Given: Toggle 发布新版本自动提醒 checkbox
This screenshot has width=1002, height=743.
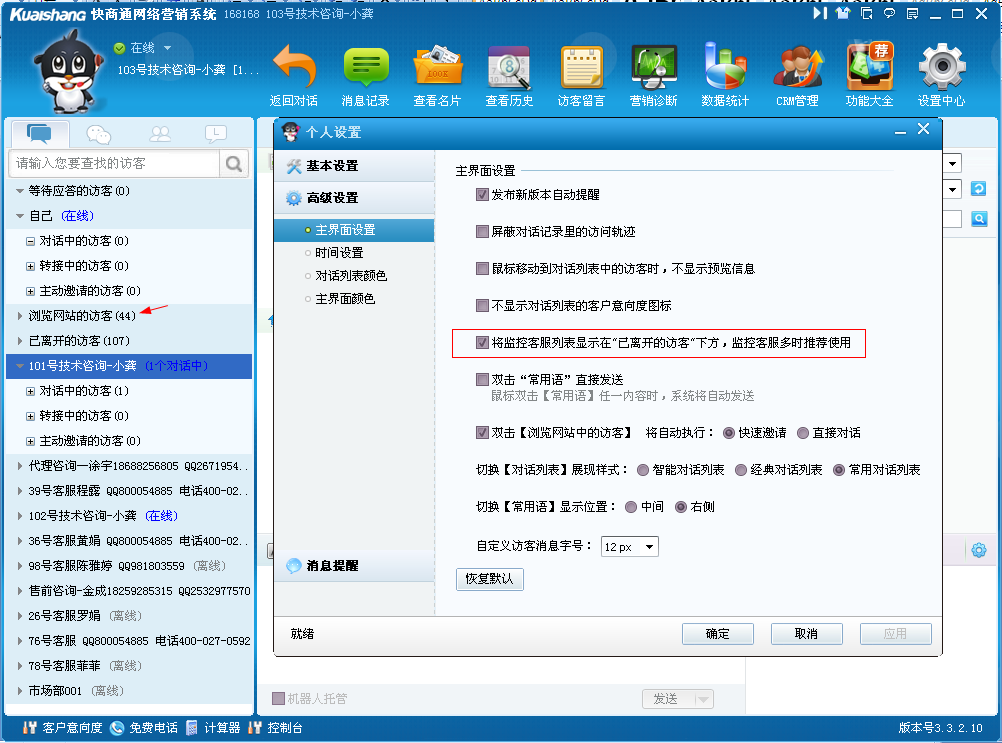Looking at the screenshot, I should pos(482,195).
